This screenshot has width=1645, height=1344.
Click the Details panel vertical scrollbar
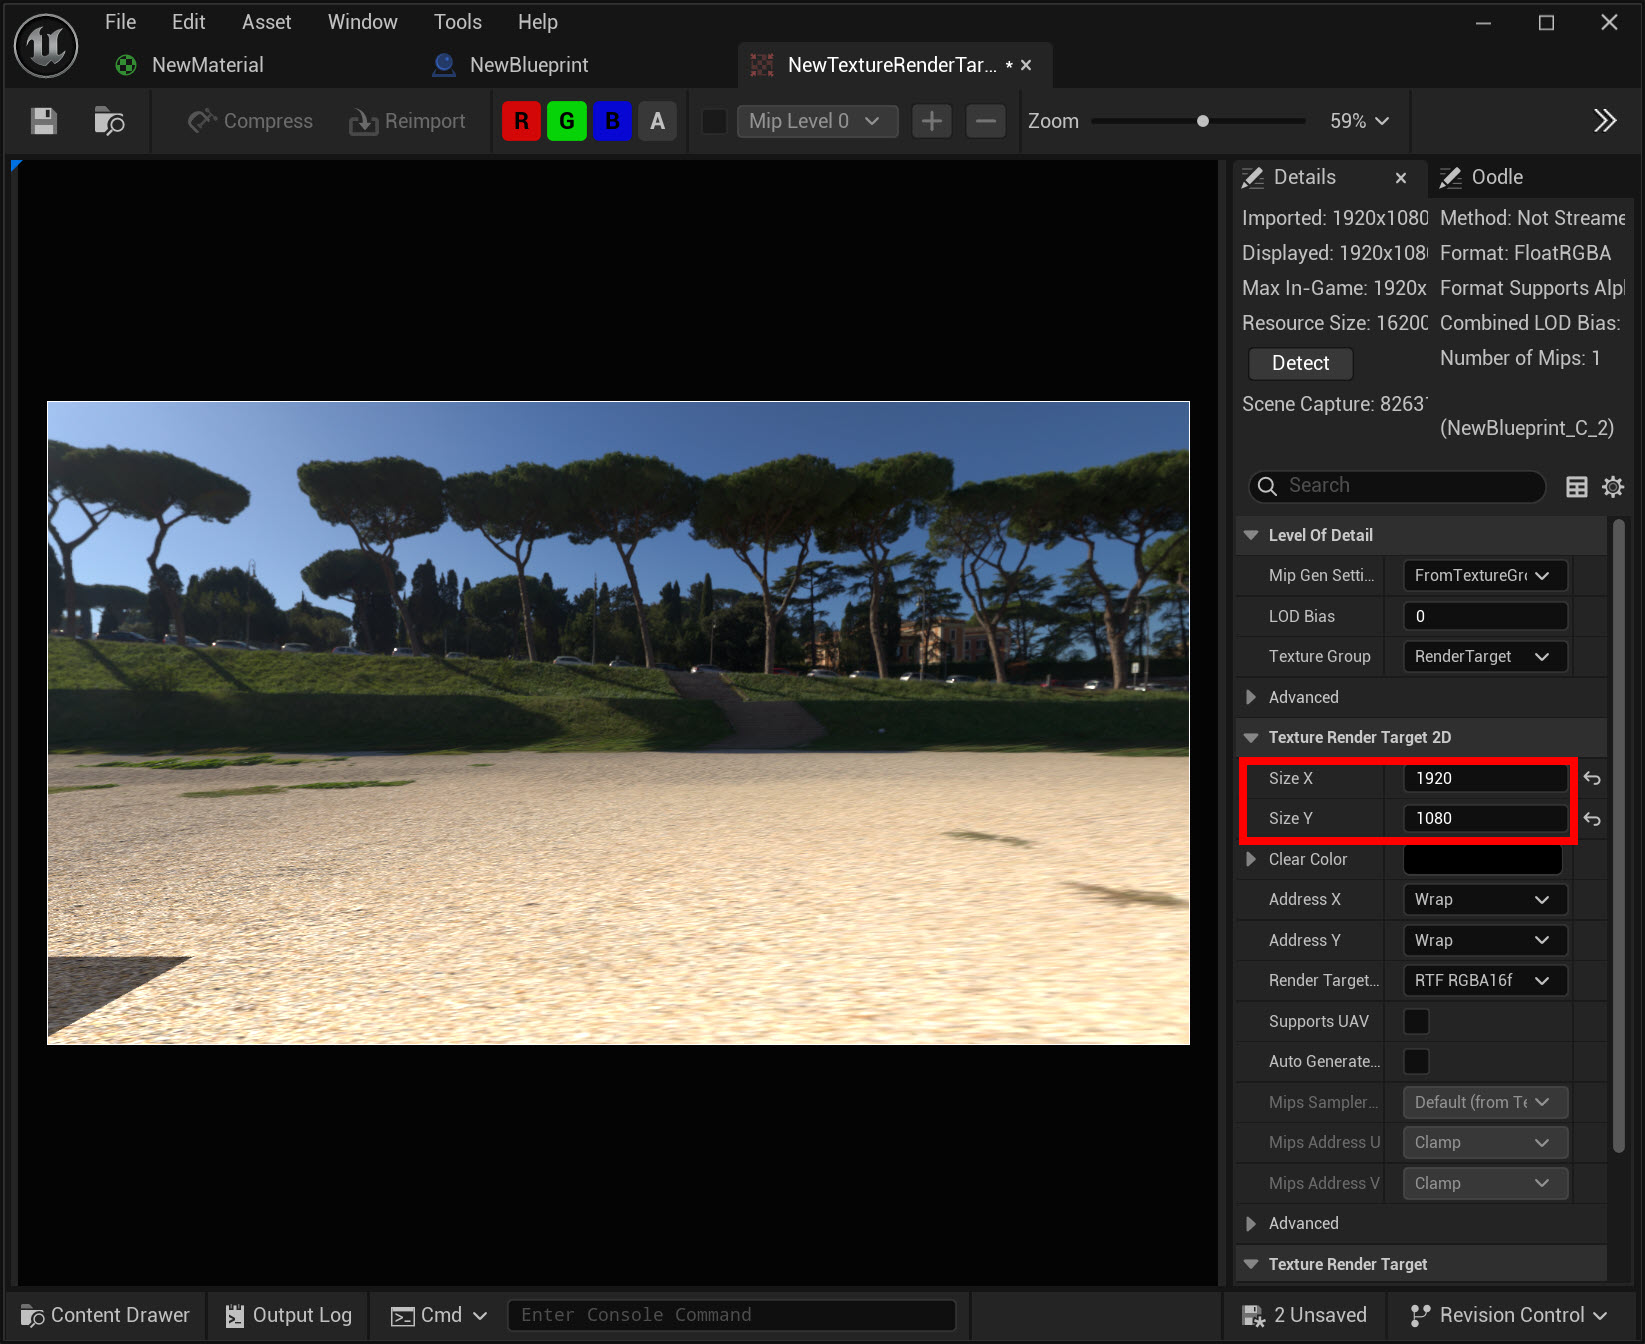point(1619,835)
